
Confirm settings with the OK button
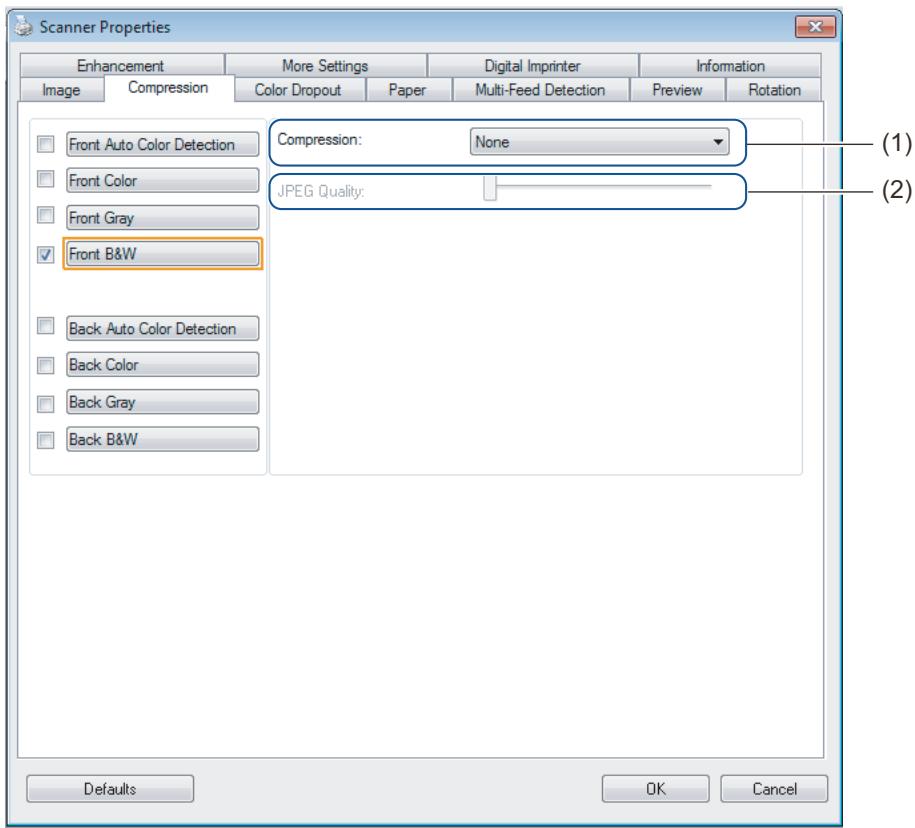655,789
